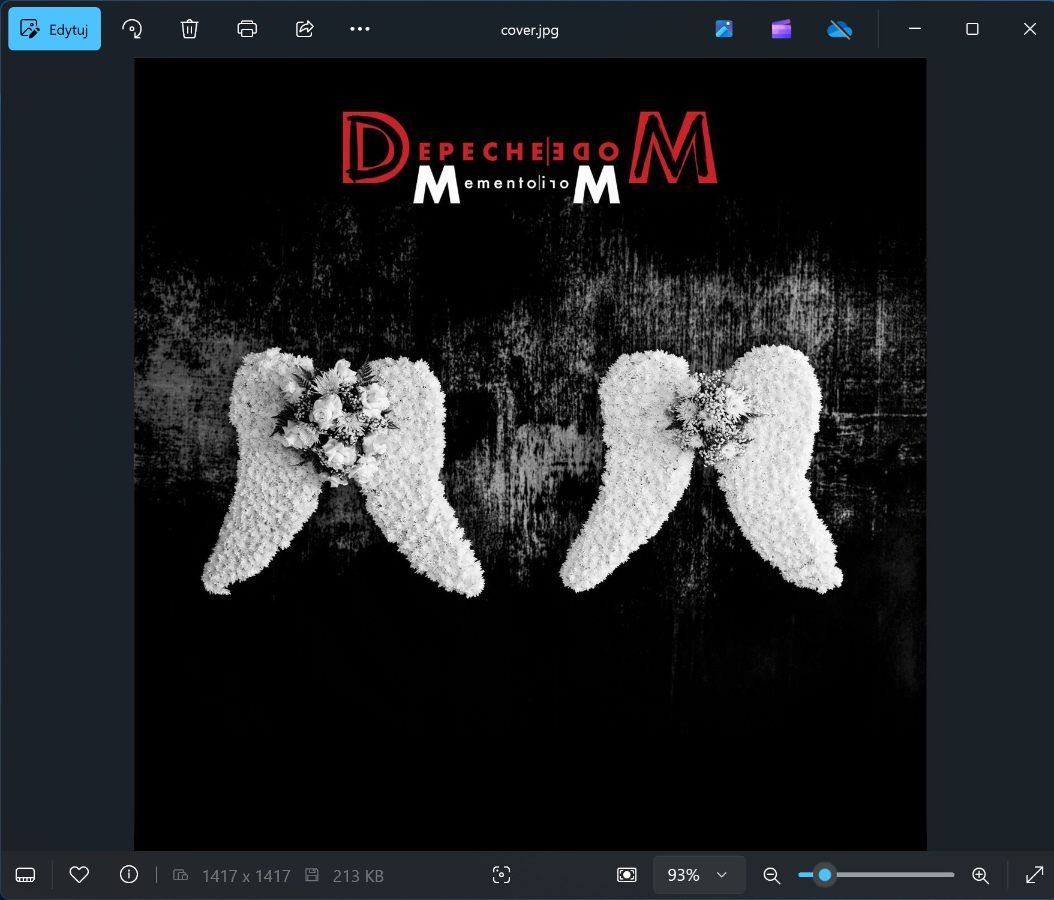
Task: Open the three-dots more options menu
Action: (x=360, y=29)
